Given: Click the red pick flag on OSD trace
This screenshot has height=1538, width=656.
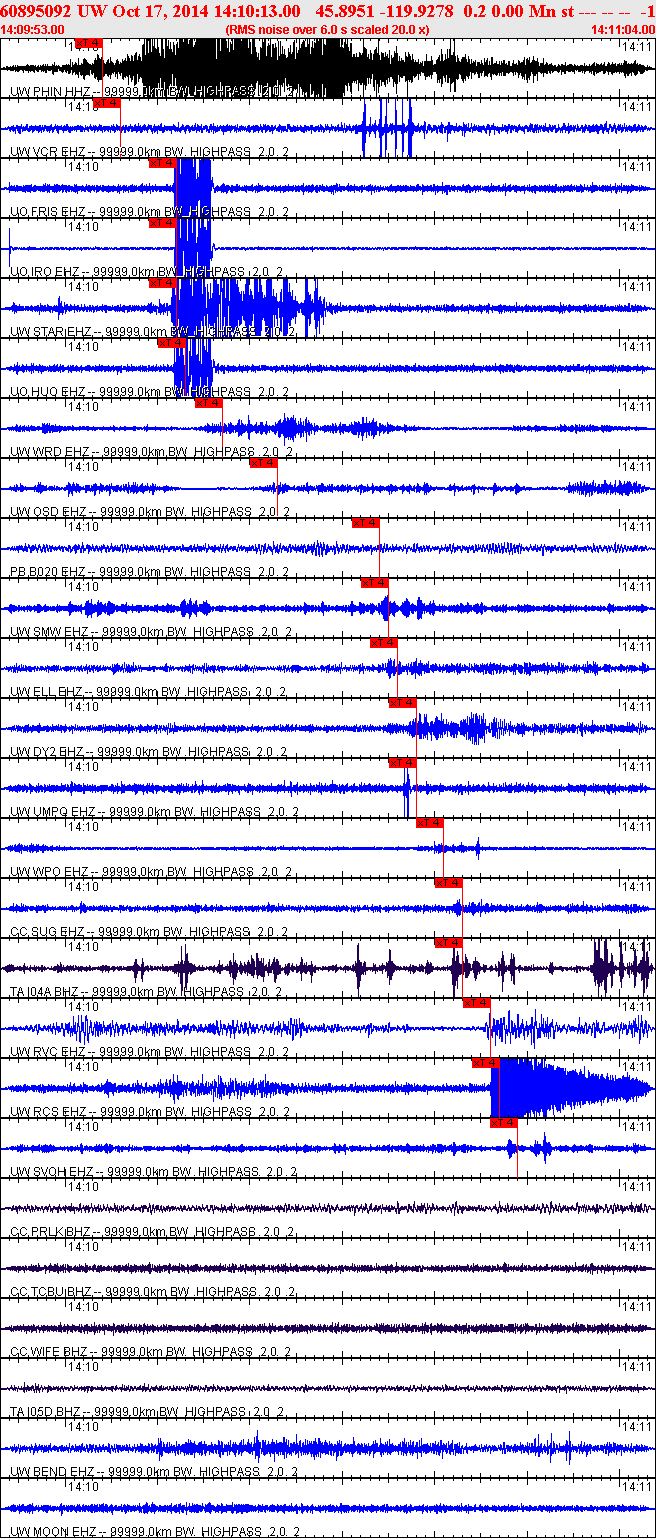Looking at the screenshot, I should pos(263,463).
